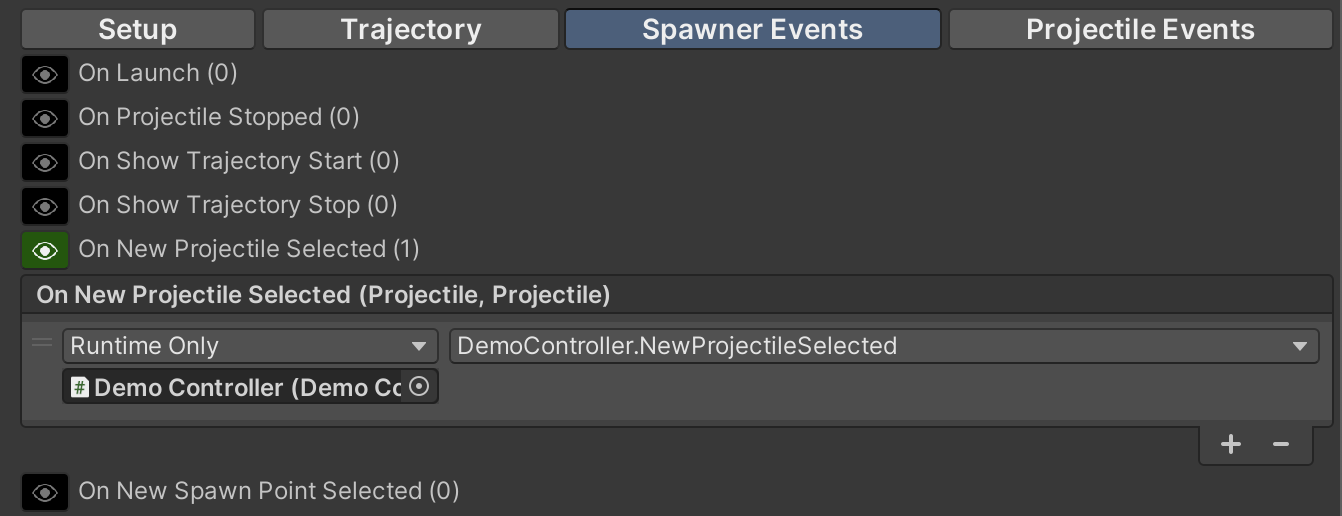This screenshot has height=516, width=1342.
Task: Toggle eye icon for On Launch
Action: (x=45, y=74)
